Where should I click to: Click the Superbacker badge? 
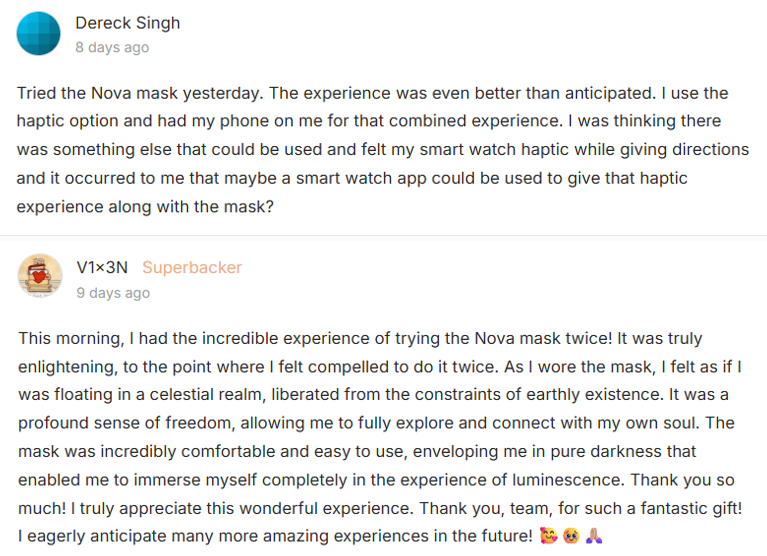192,267
